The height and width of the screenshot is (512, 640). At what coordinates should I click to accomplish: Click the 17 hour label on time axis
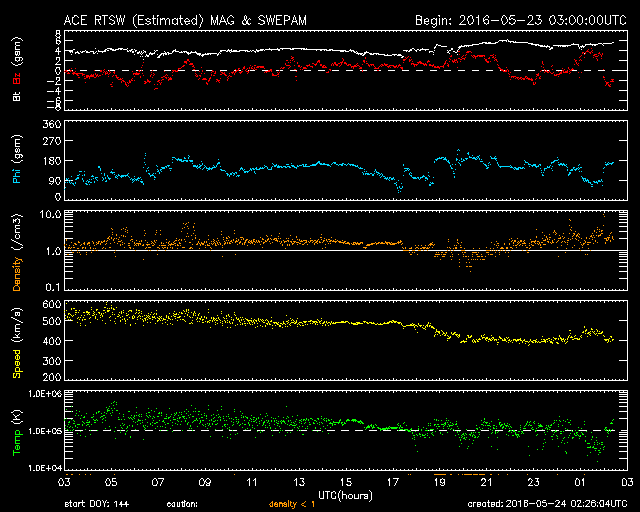393,482
